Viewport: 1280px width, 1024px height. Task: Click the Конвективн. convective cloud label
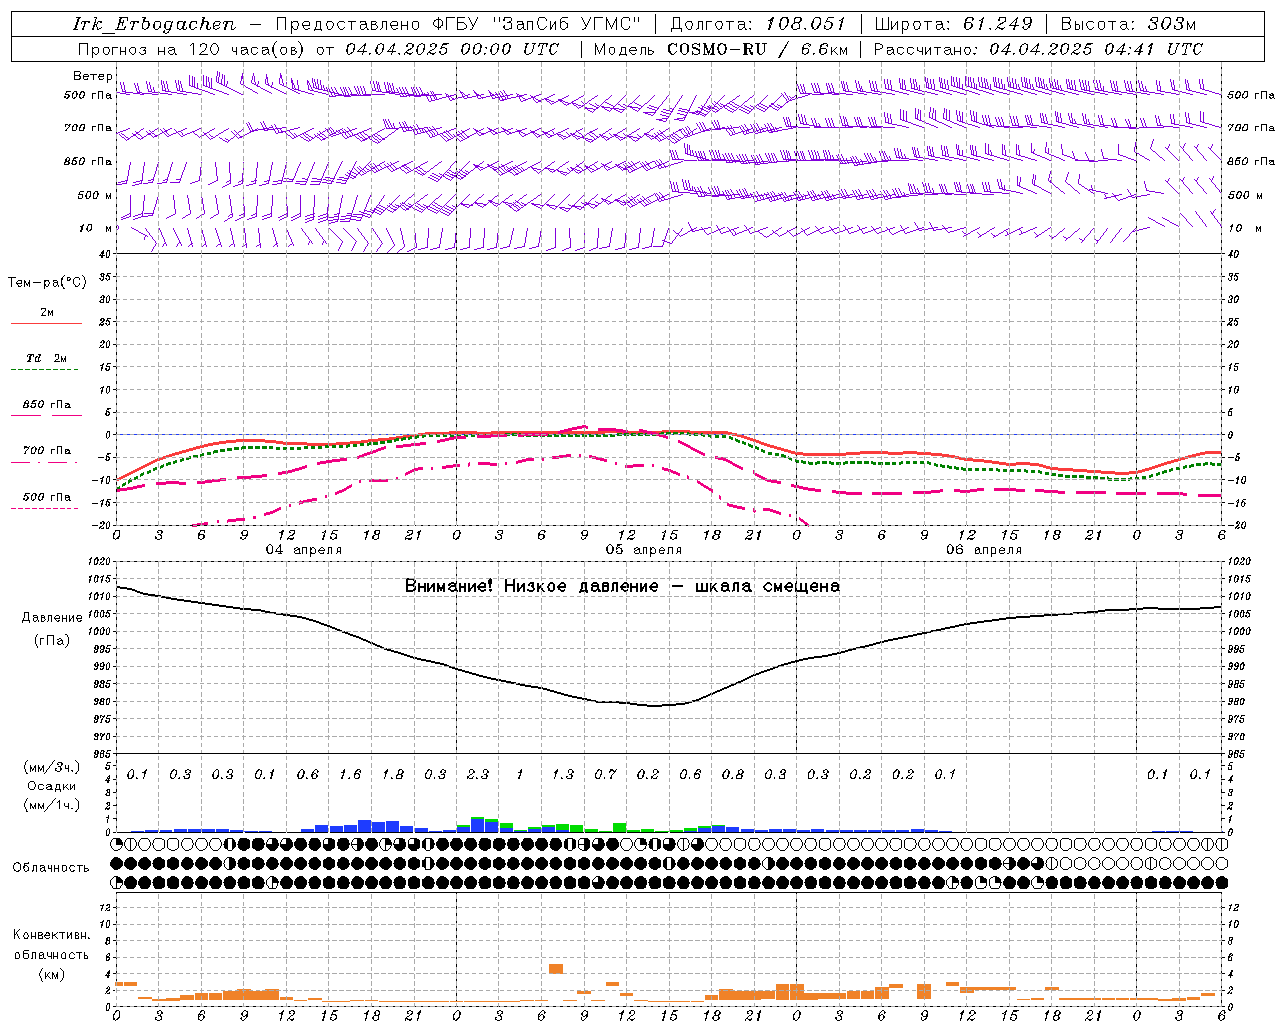(x=51, y=935)
